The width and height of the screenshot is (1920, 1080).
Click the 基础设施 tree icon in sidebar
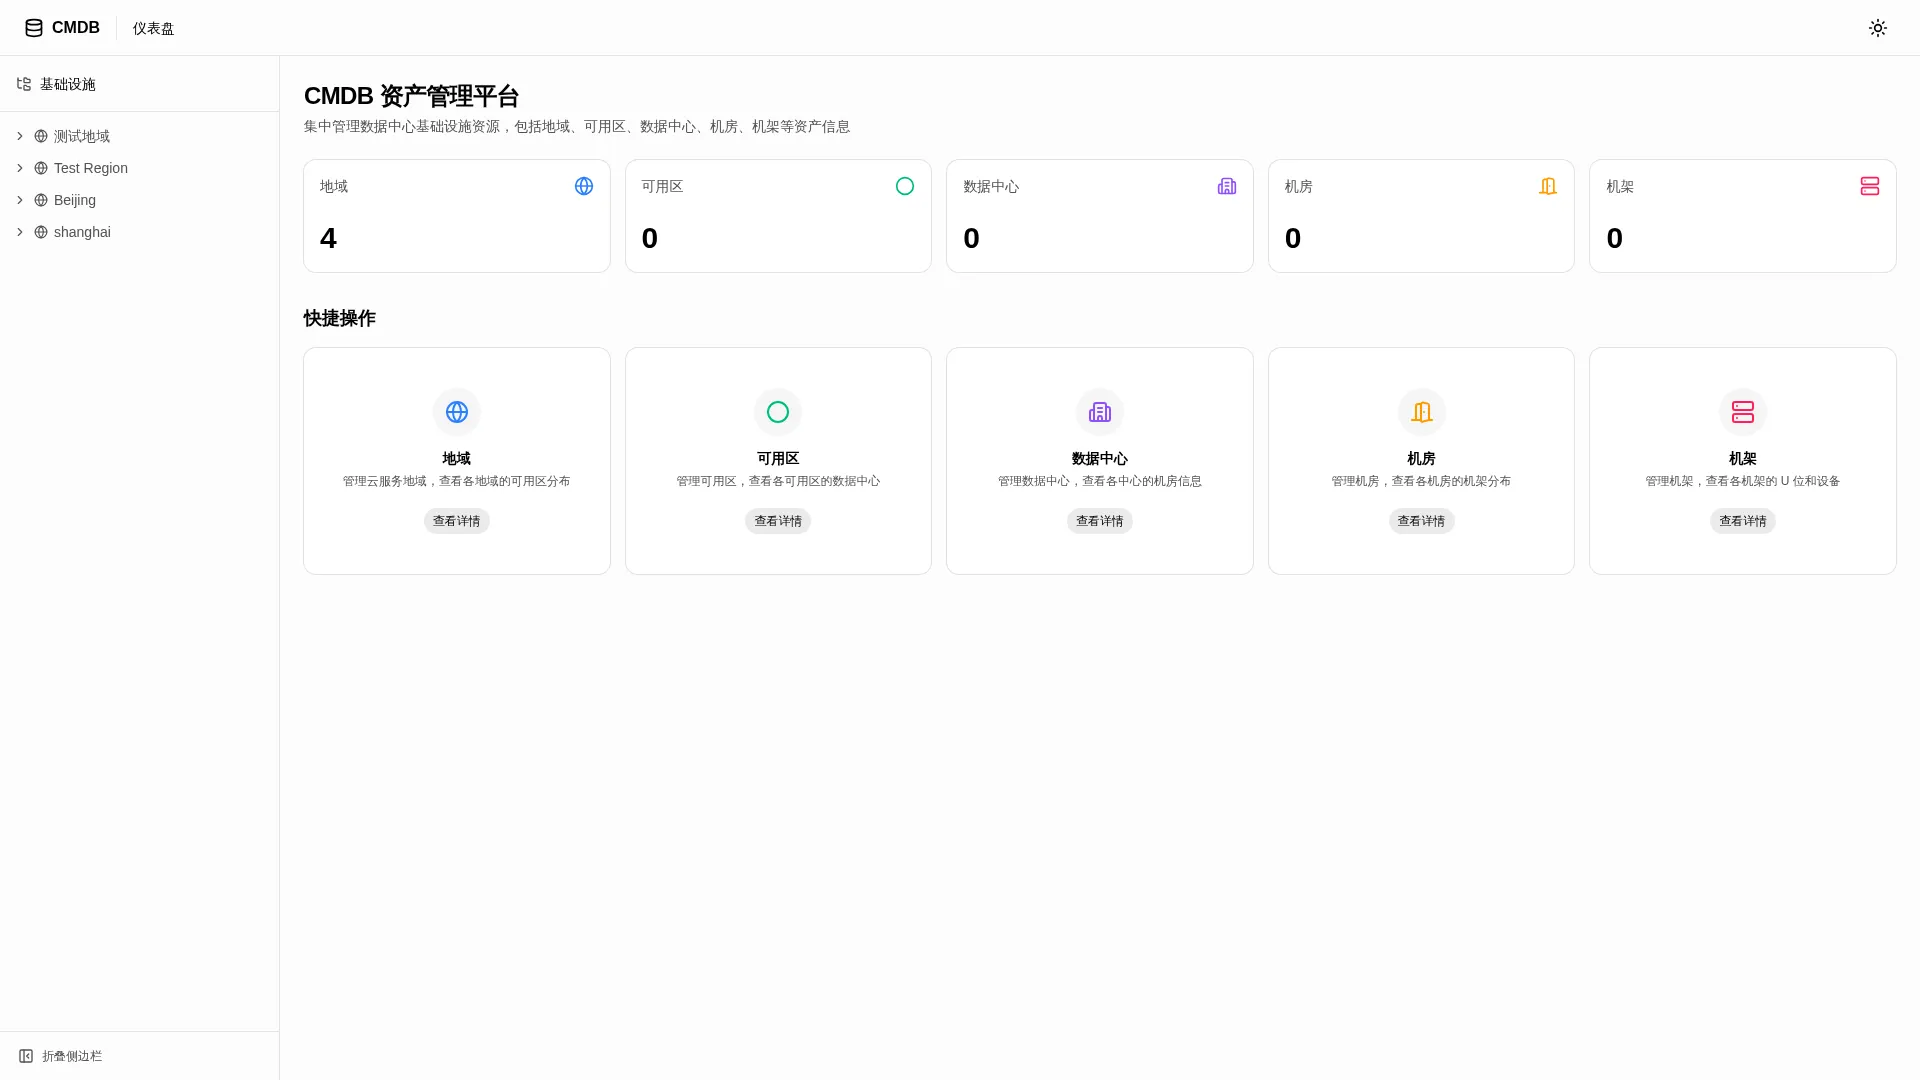24,84
